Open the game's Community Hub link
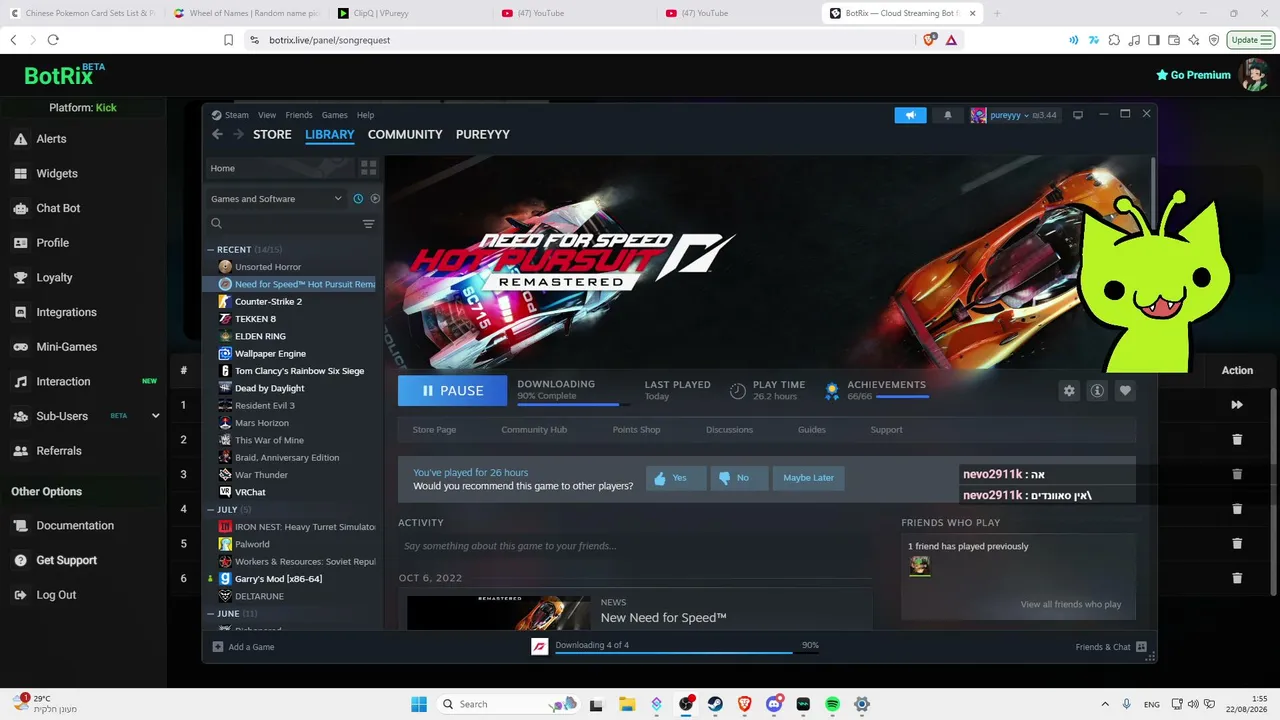This screenshot has height=720, width=1280. [534, 430]
